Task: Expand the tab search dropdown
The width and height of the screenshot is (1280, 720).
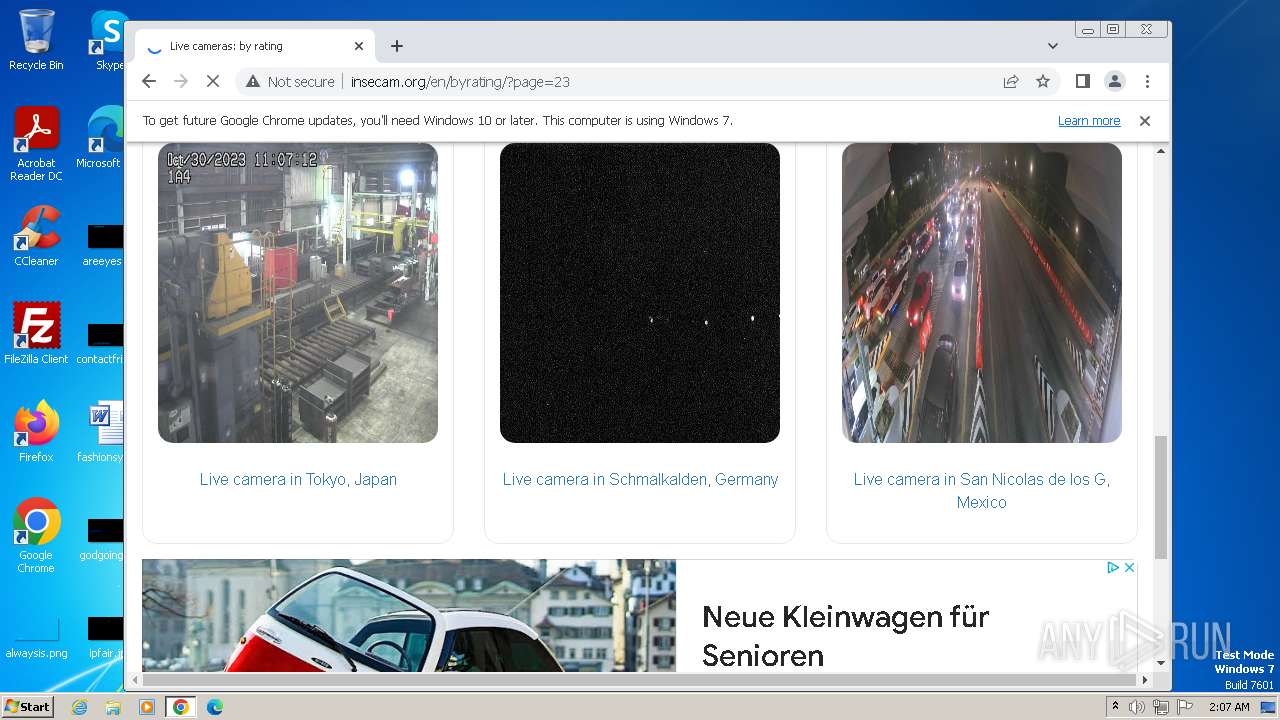Action: 1052,46
